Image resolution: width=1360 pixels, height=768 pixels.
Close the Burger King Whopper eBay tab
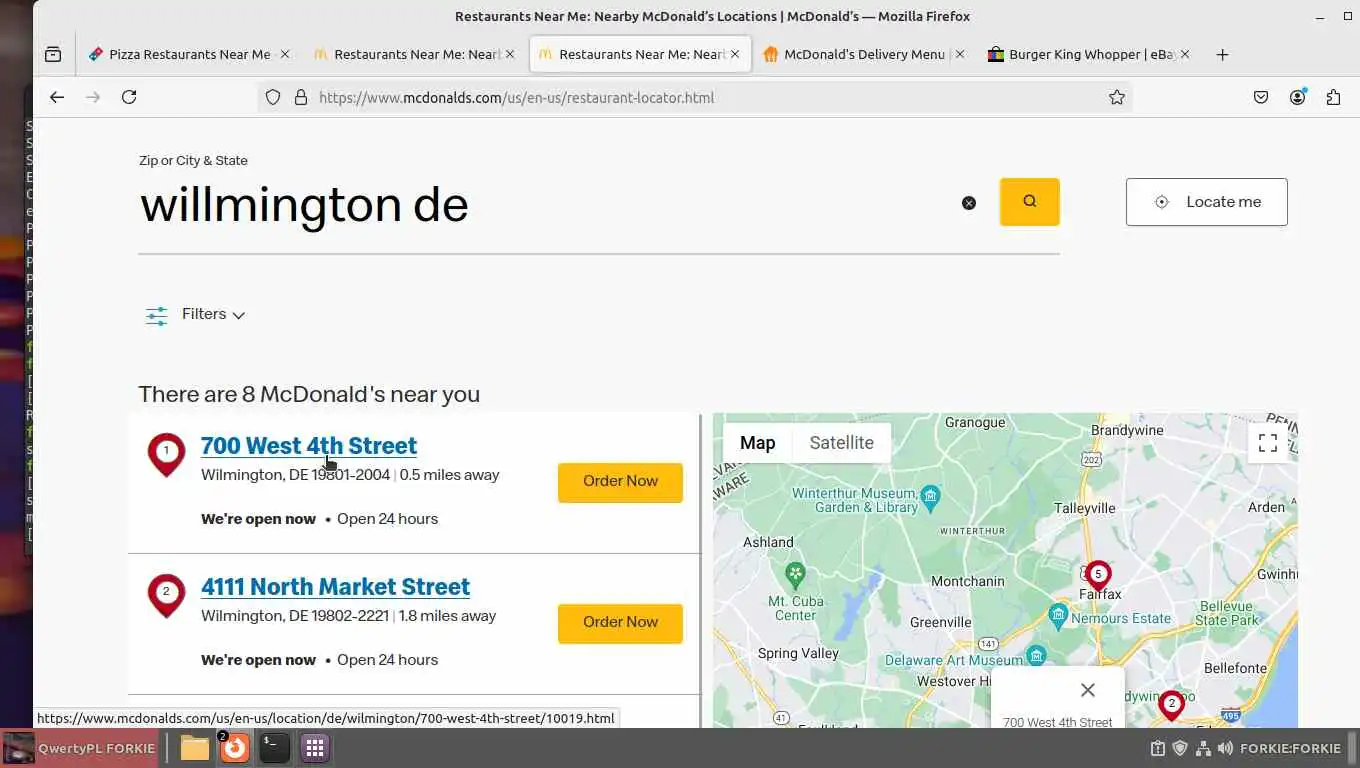pos(1185,55)
